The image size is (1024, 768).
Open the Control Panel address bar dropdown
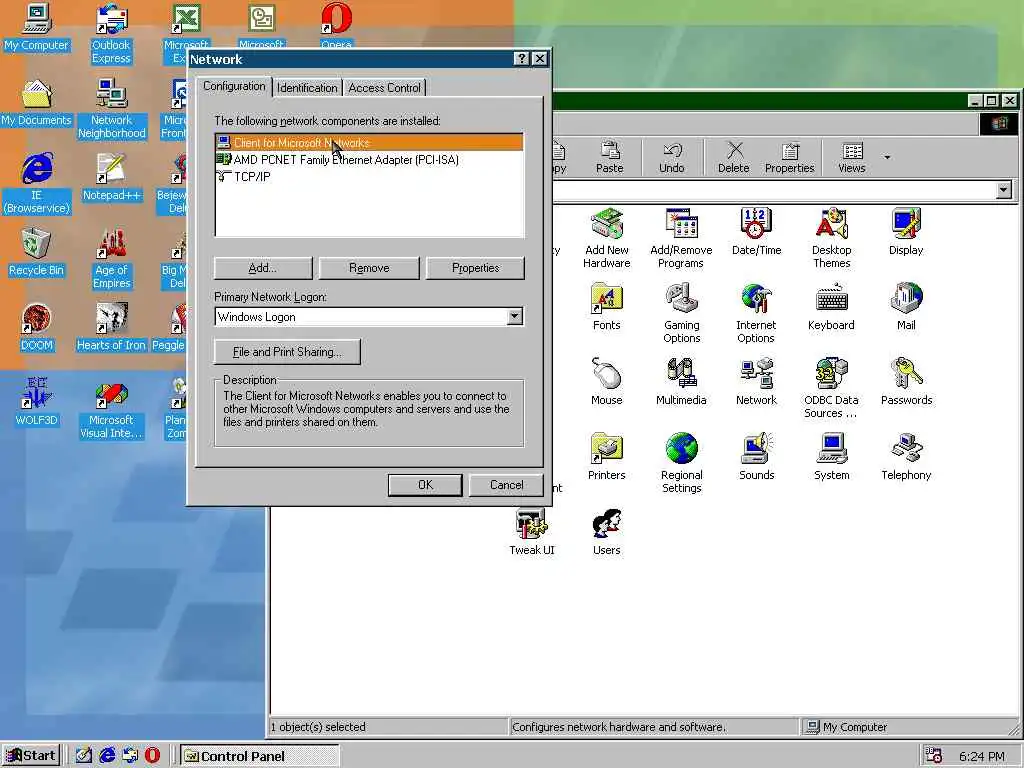click(x=1004, y=190)
